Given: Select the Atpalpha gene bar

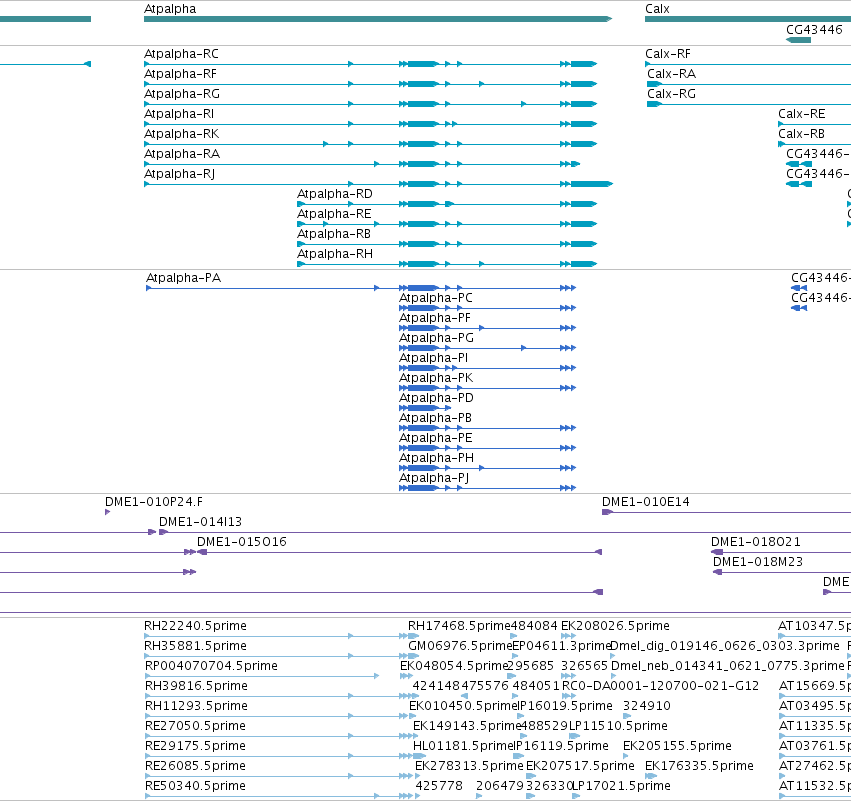Looking at the screenshot, I should pyautogui.click(x=378, y=19).
